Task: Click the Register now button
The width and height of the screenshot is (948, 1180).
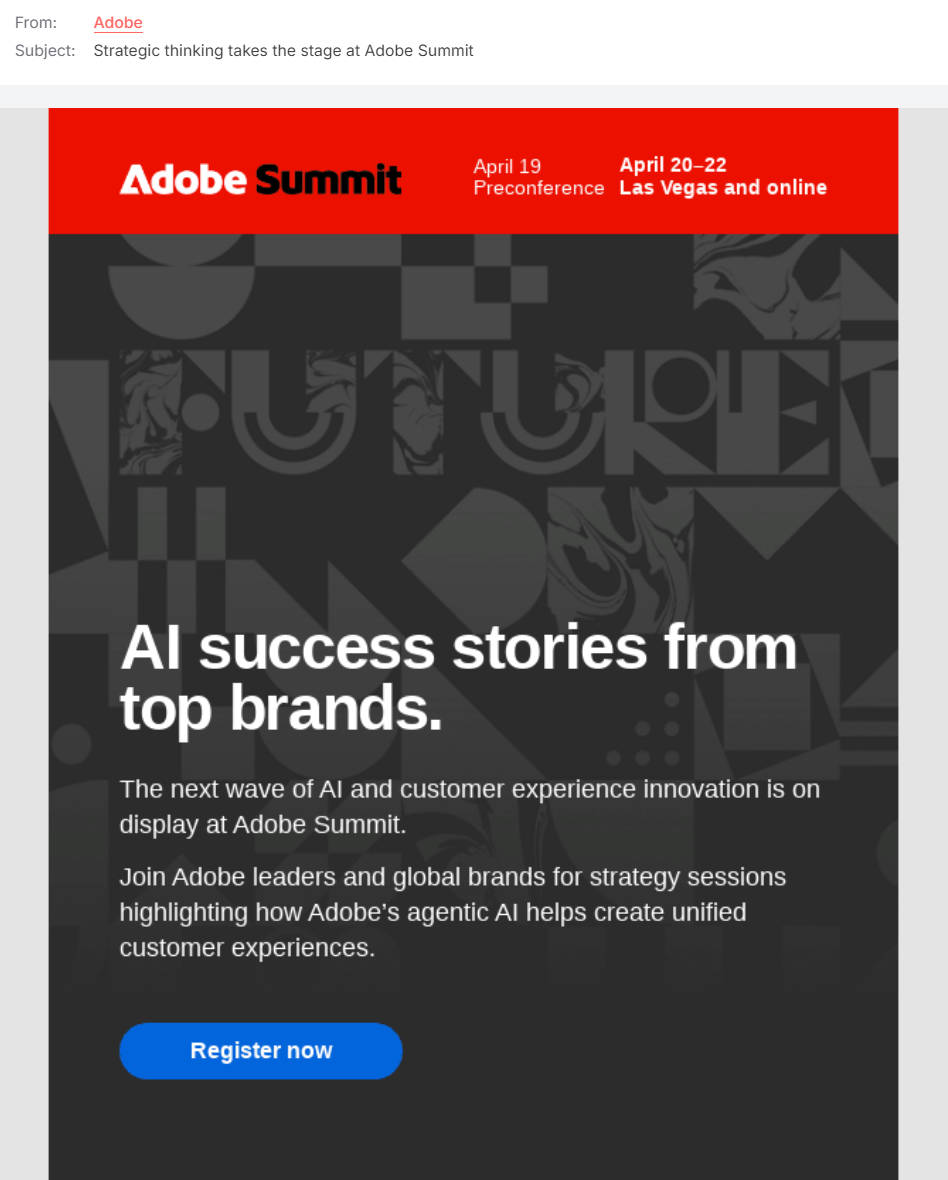Action: point(260,1050)
